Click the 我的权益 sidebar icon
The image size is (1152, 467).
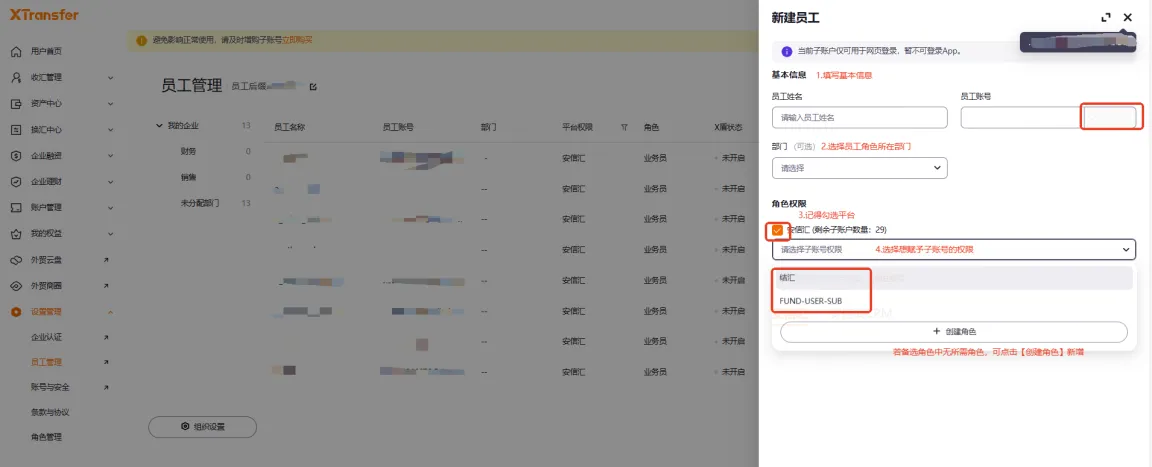[16, 234]
